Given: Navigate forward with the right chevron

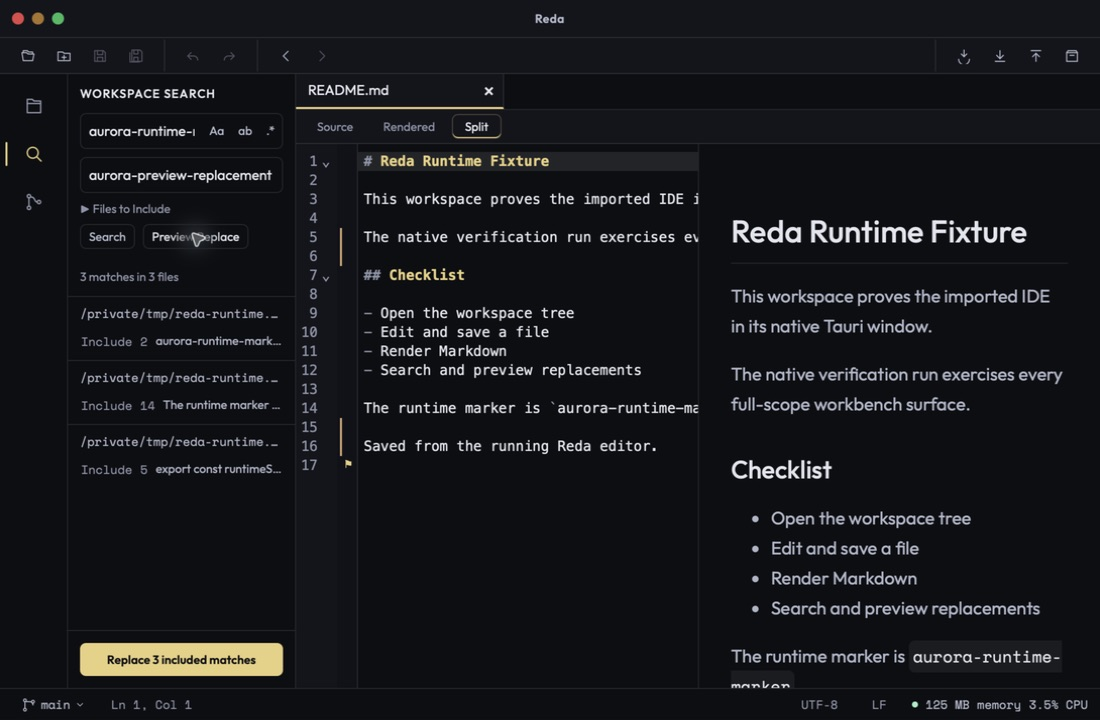Looking at the screenshot, I should point(321,56).
